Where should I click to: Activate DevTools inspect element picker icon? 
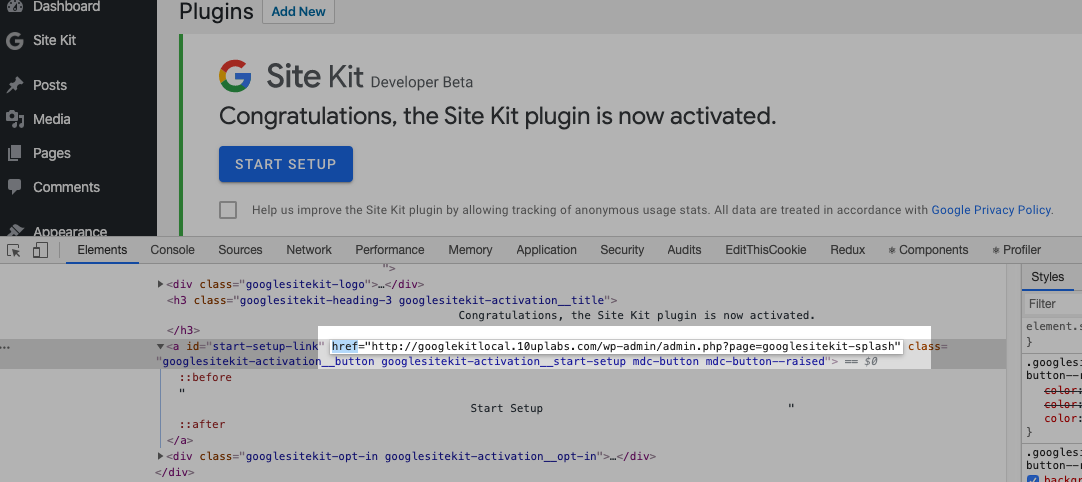[14, 250]
